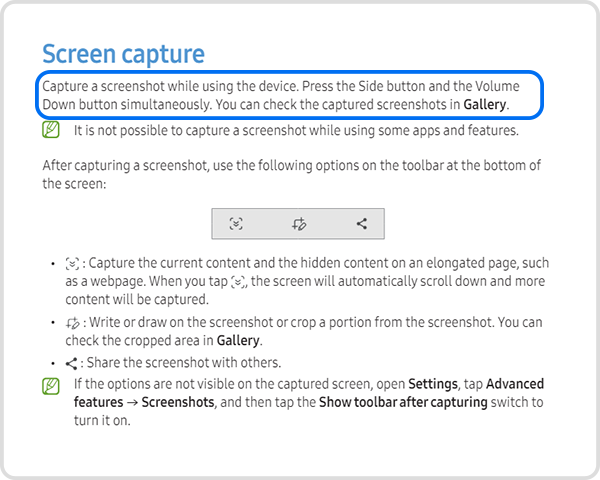Tap the scroll capture icon in the gray toolbar
The height and width of the screenshot is (480, 600).
pos(236,224)
